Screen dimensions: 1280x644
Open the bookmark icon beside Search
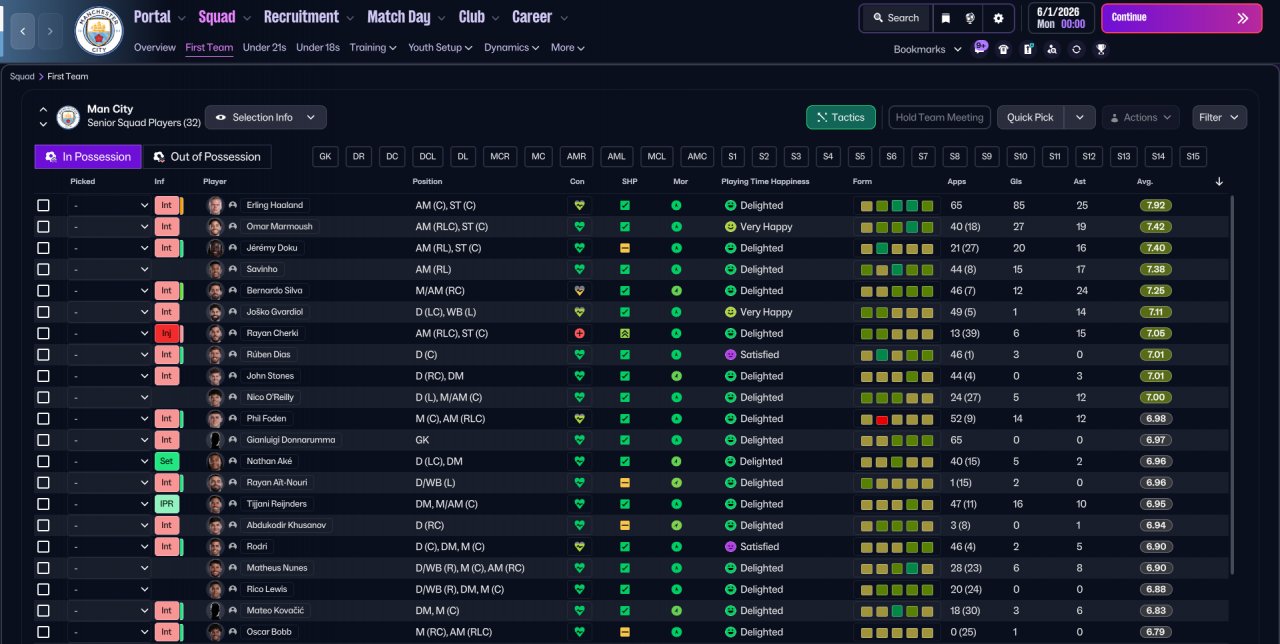[x=945, y=18]
